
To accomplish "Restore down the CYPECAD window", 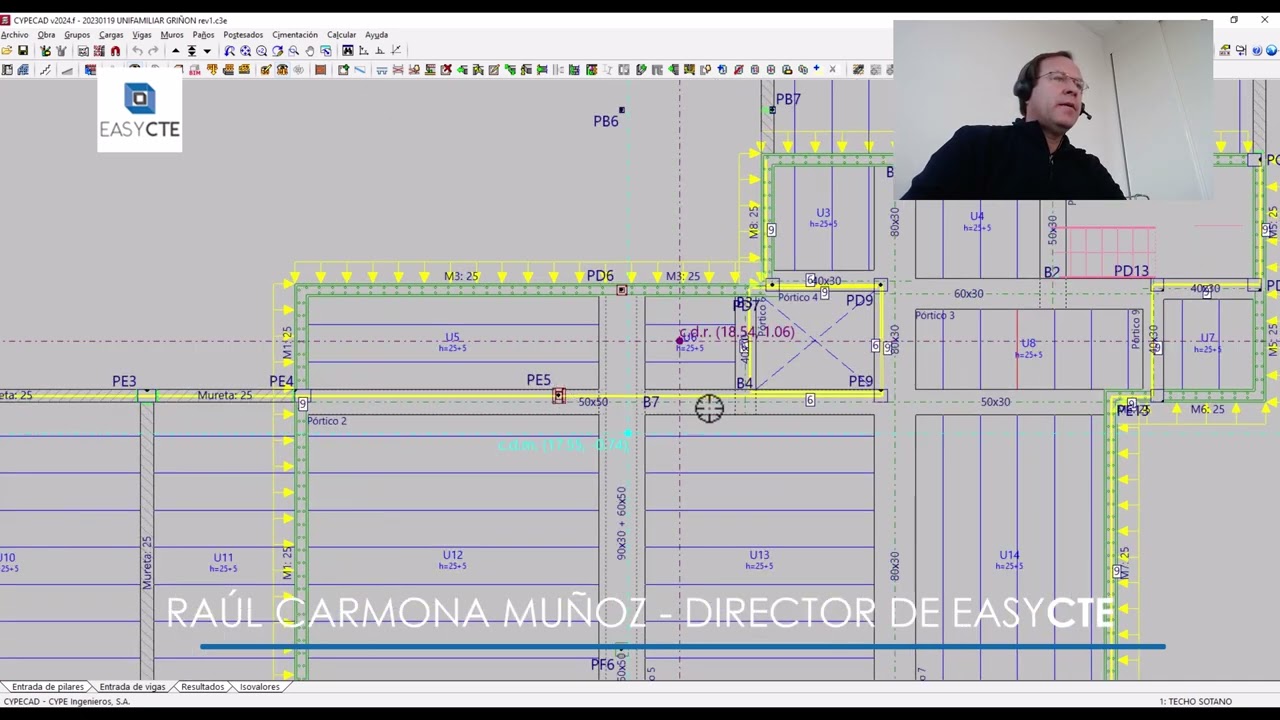I will click(x=1234, y=19).
